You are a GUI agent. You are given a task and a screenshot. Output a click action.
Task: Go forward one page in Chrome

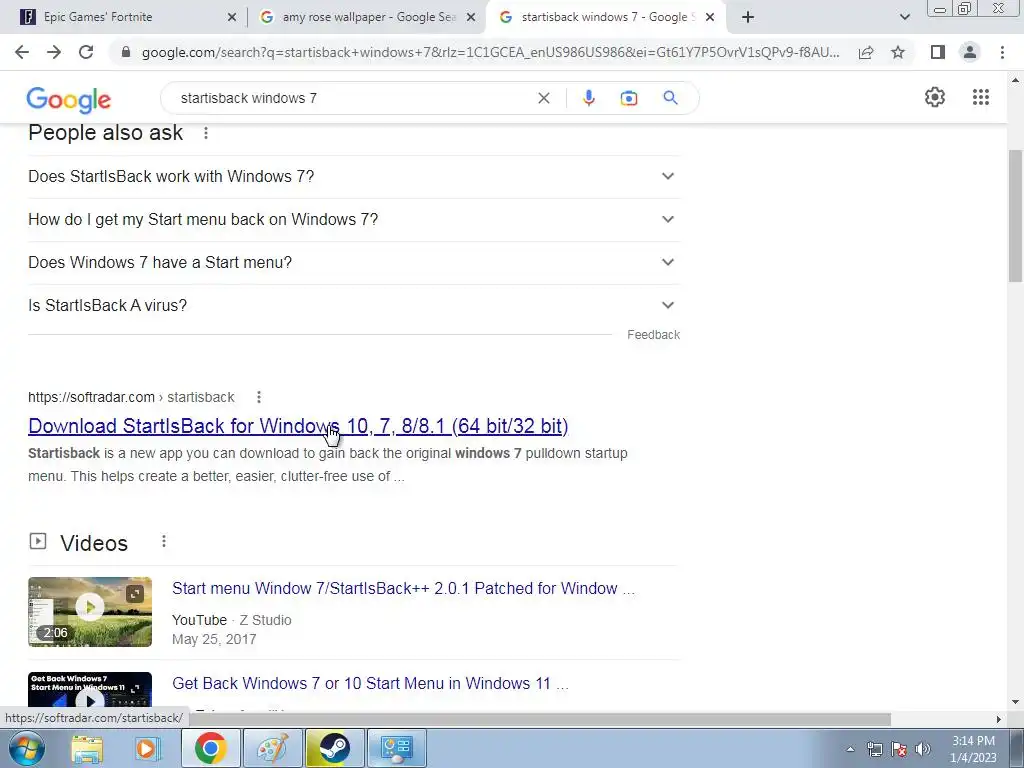point(54,52)
